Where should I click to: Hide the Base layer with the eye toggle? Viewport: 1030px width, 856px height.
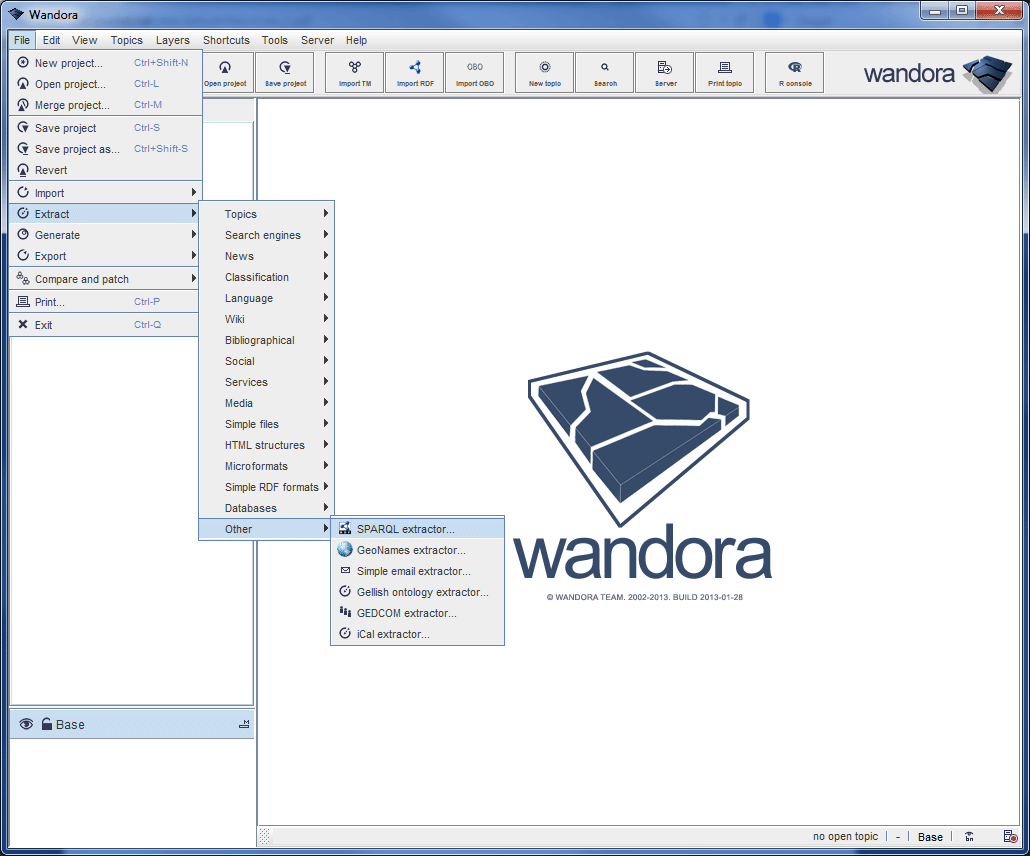(25, 724)
